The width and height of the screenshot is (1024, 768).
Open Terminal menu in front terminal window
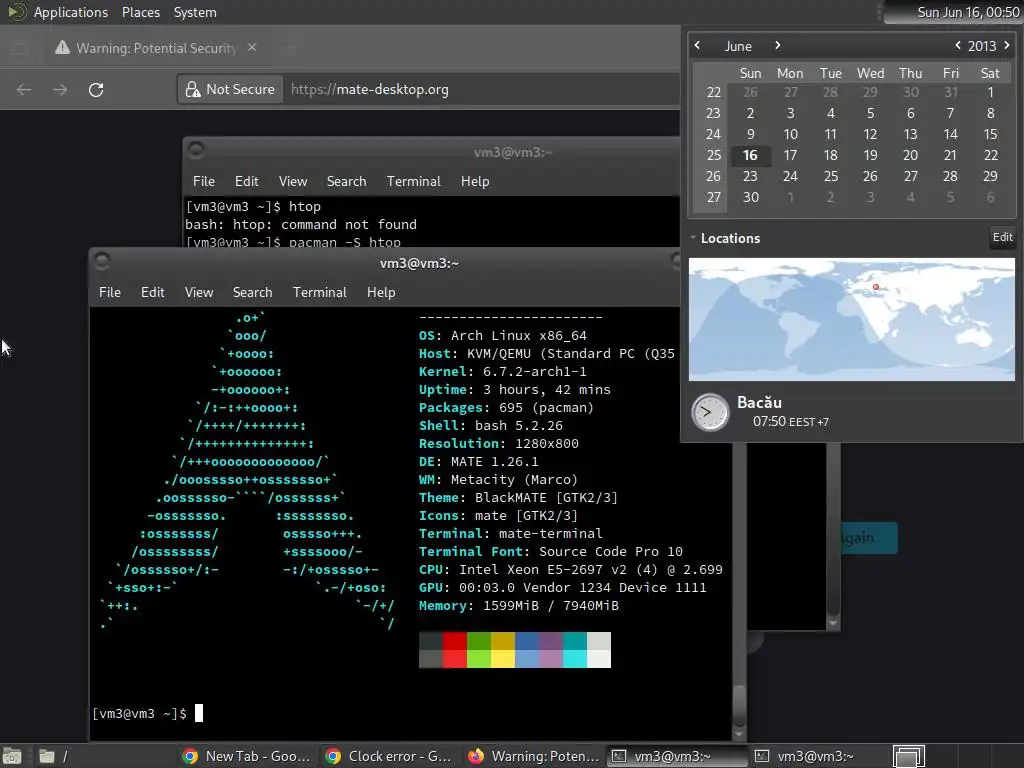point(319,293)
